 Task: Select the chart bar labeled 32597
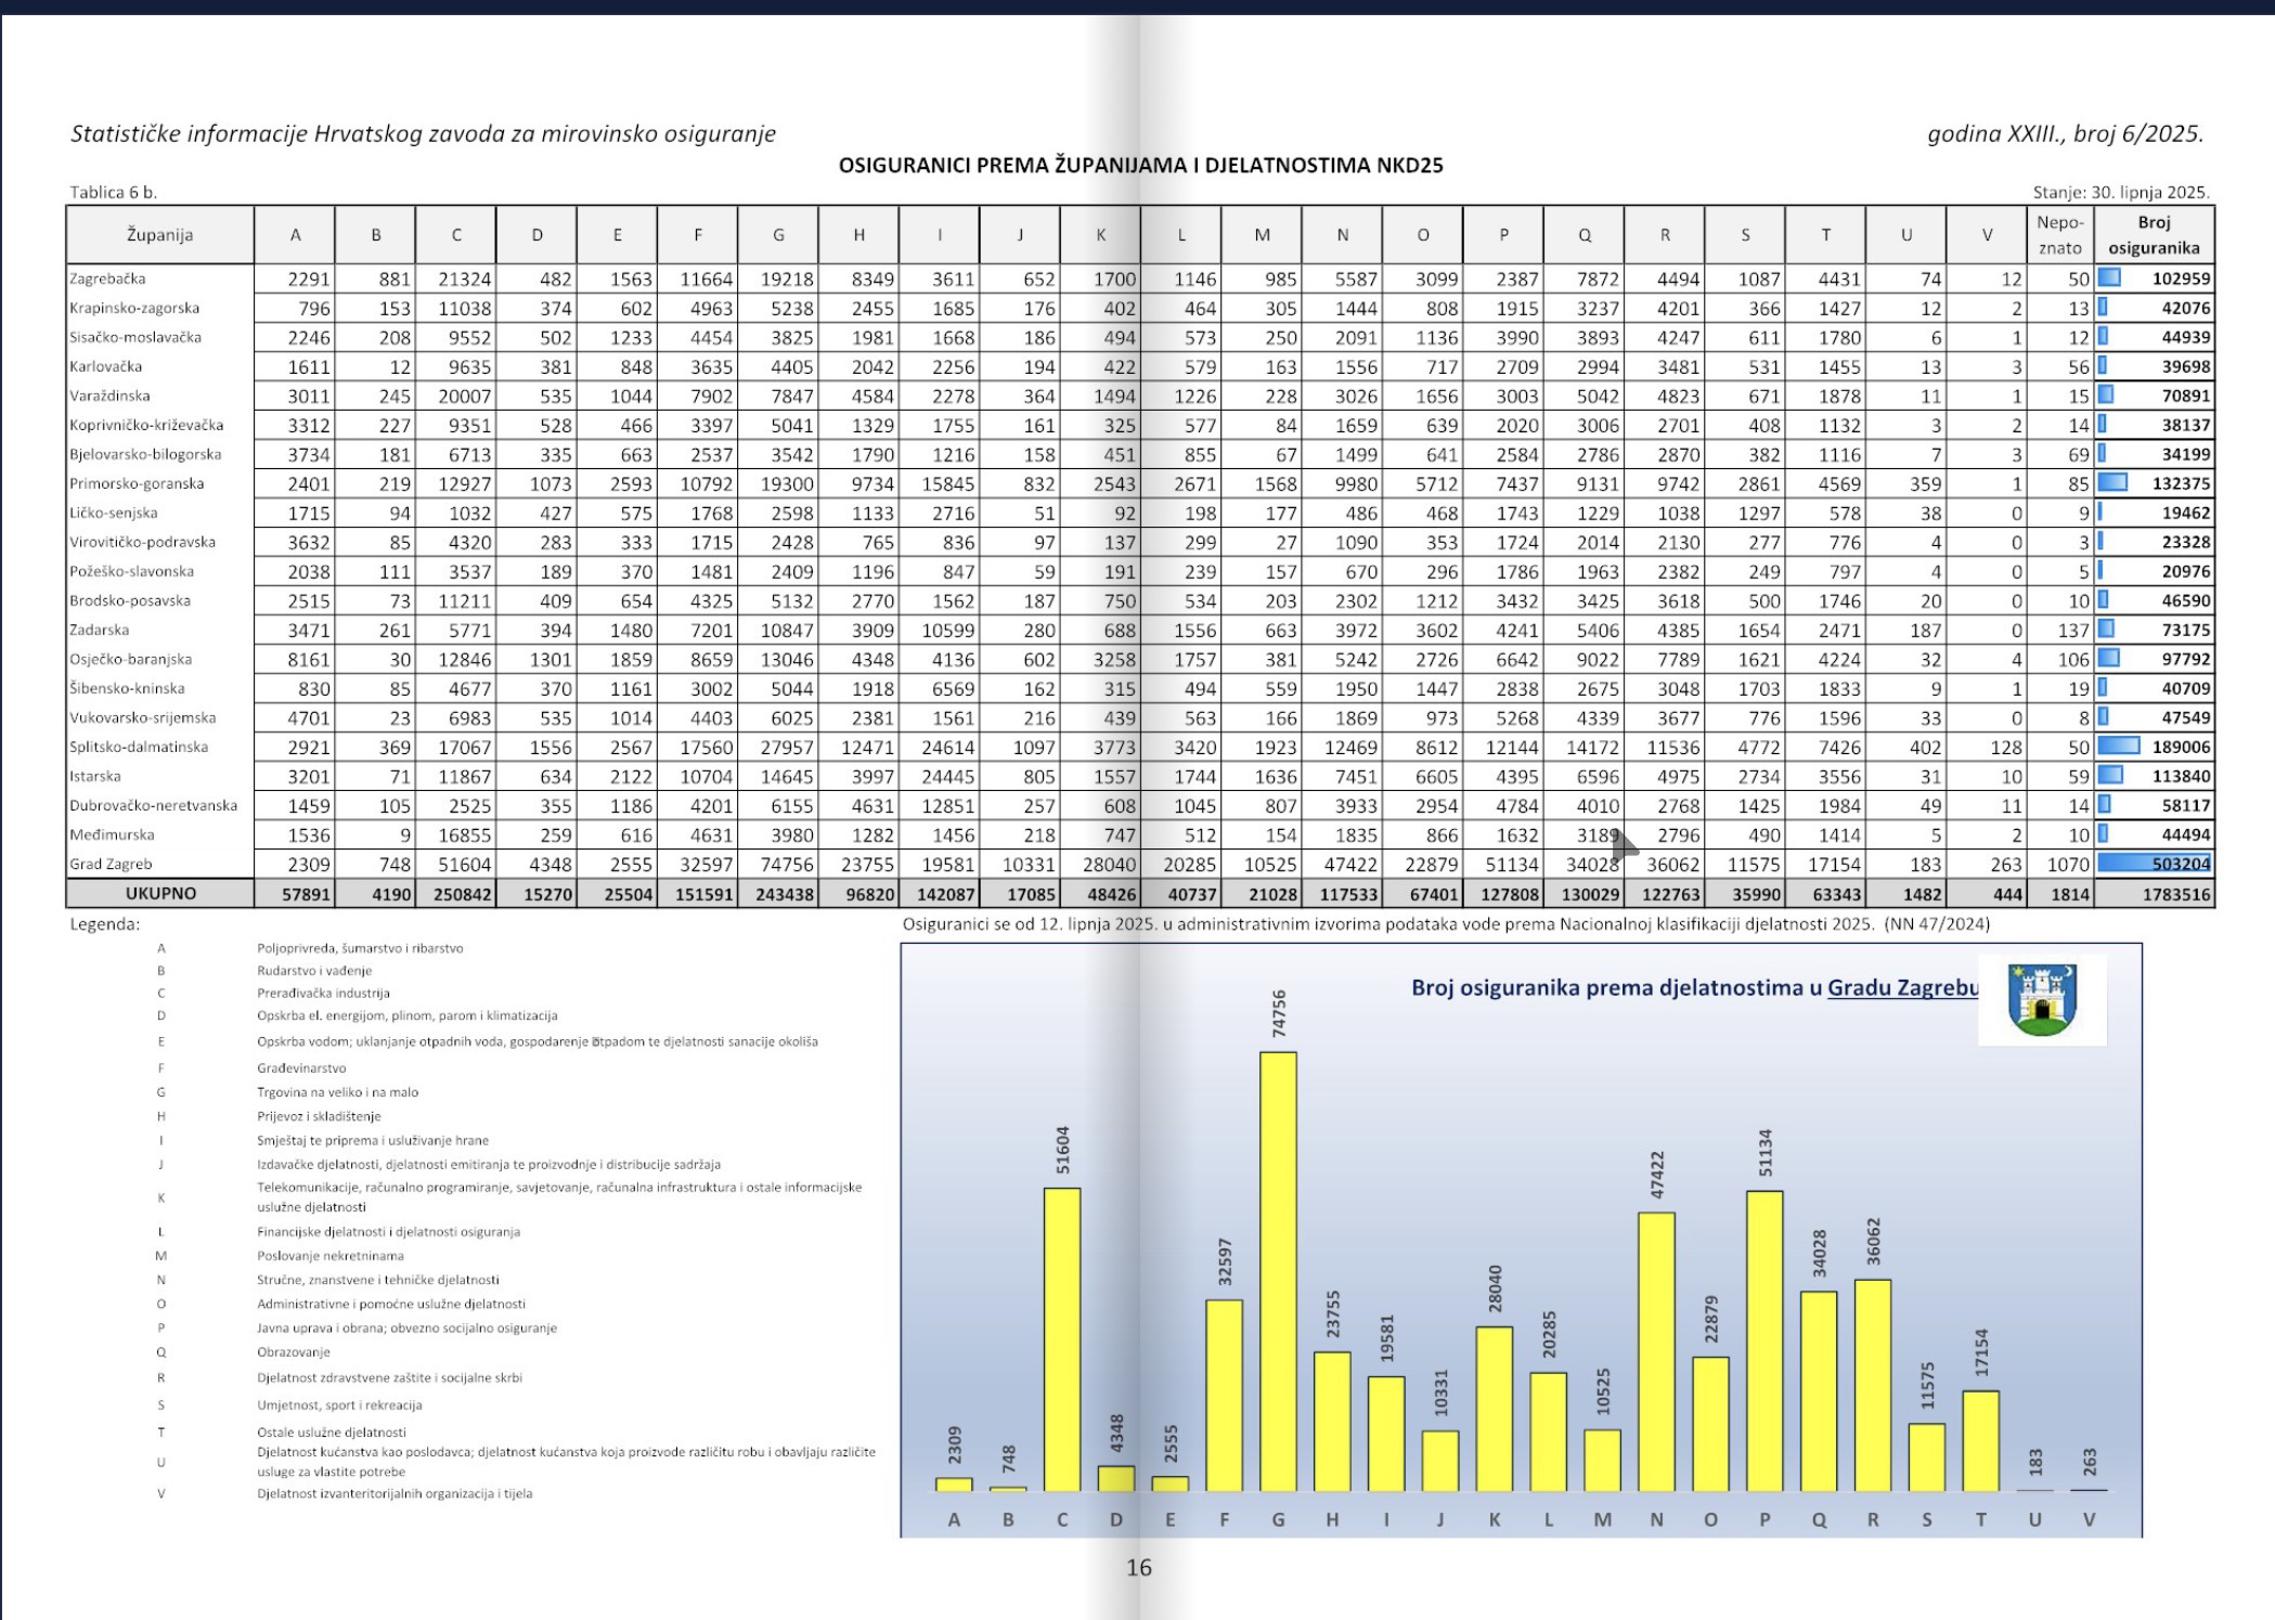click(x=1224, y=1395)
